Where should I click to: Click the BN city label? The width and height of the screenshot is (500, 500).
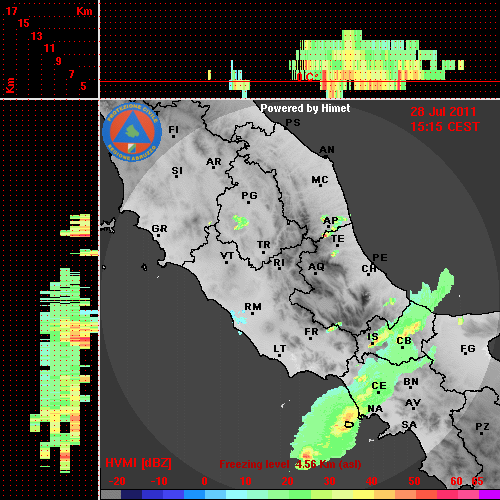point(411,382)
